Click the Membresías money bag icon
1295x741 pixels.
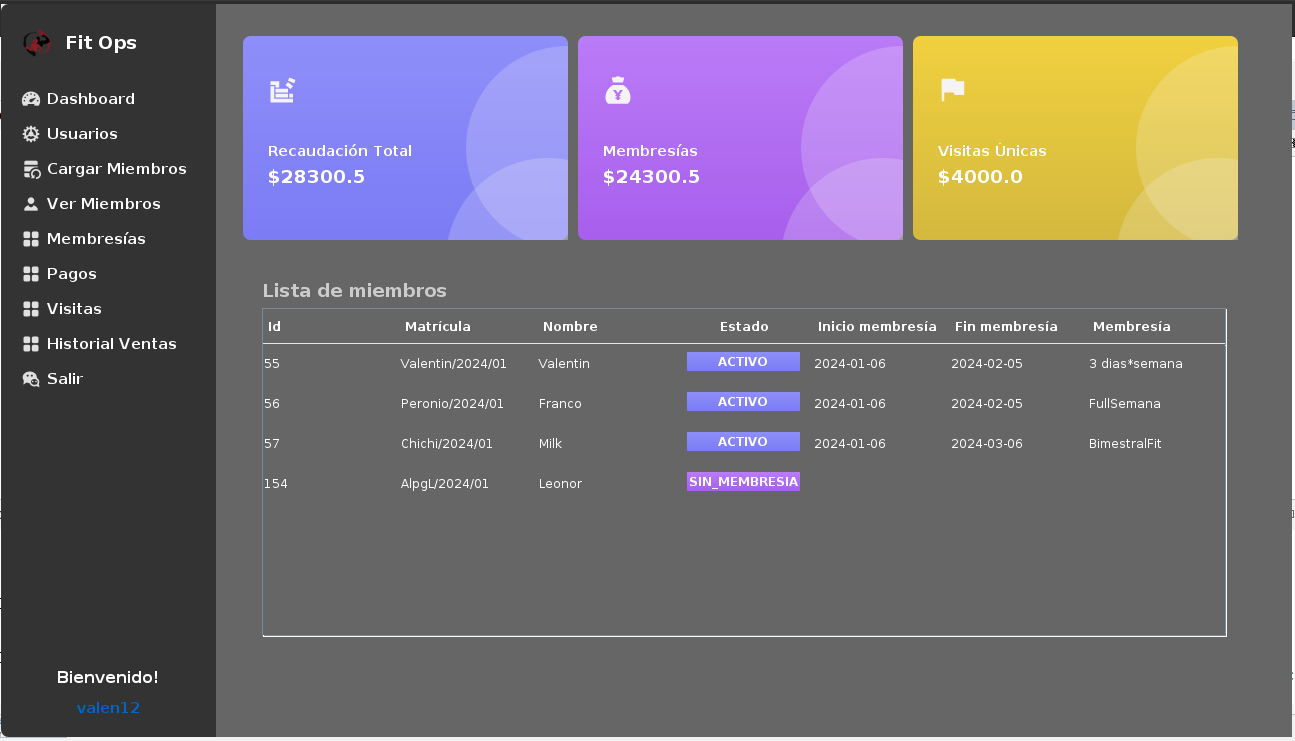[x=618, y=91]
